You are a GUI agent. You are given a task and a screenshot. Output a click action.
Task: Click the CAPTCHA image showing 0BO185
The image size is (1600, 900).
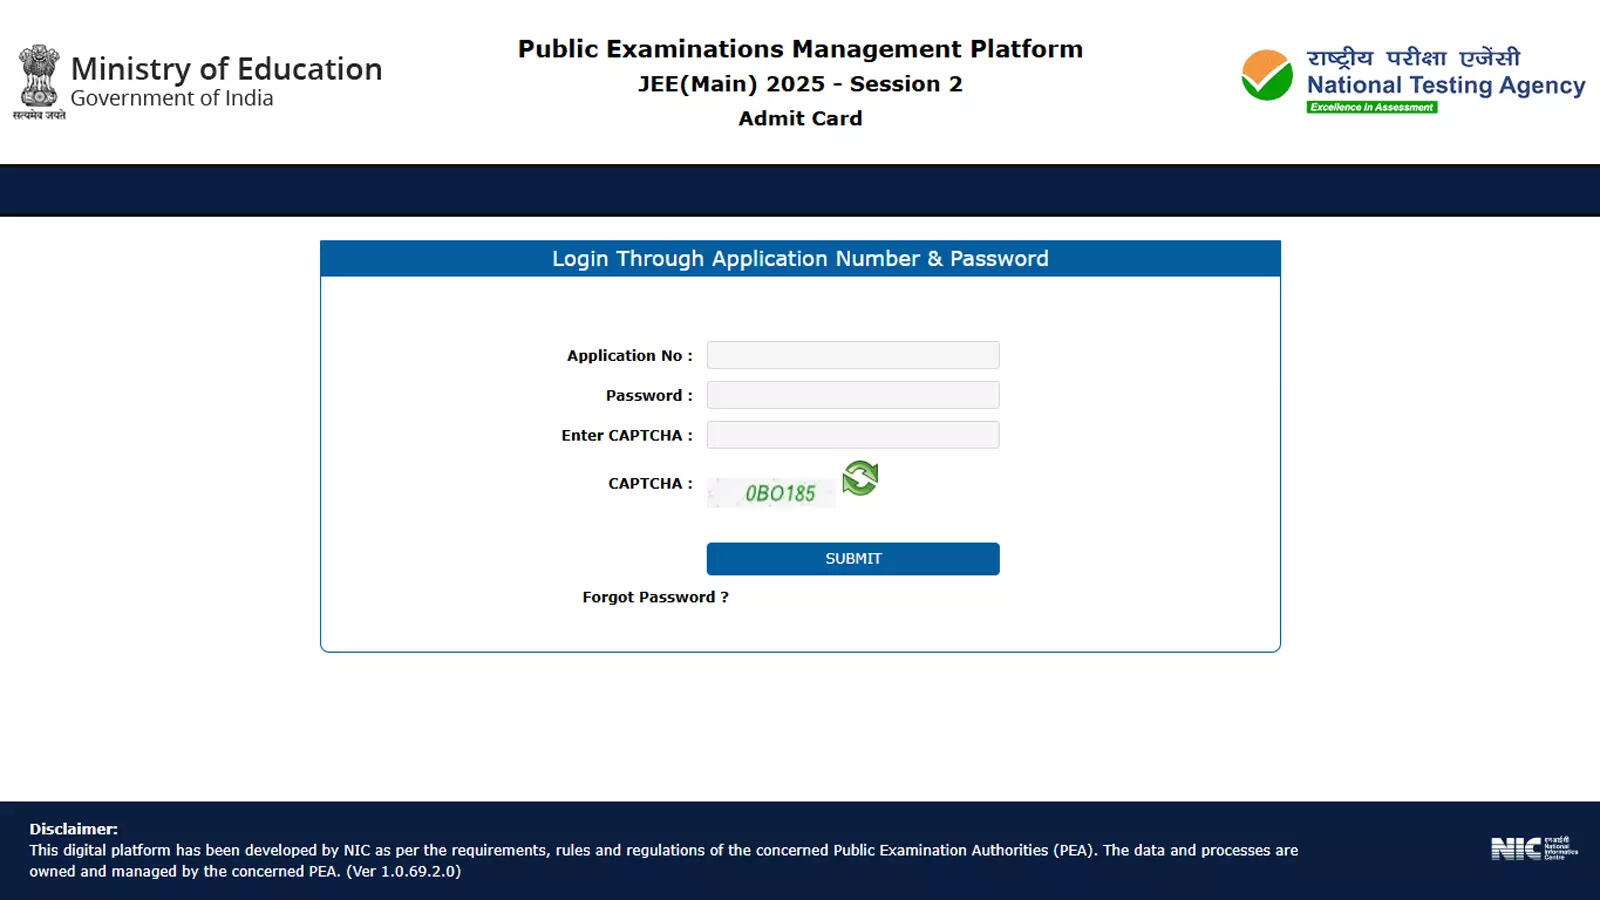click(x=772, y=490)
